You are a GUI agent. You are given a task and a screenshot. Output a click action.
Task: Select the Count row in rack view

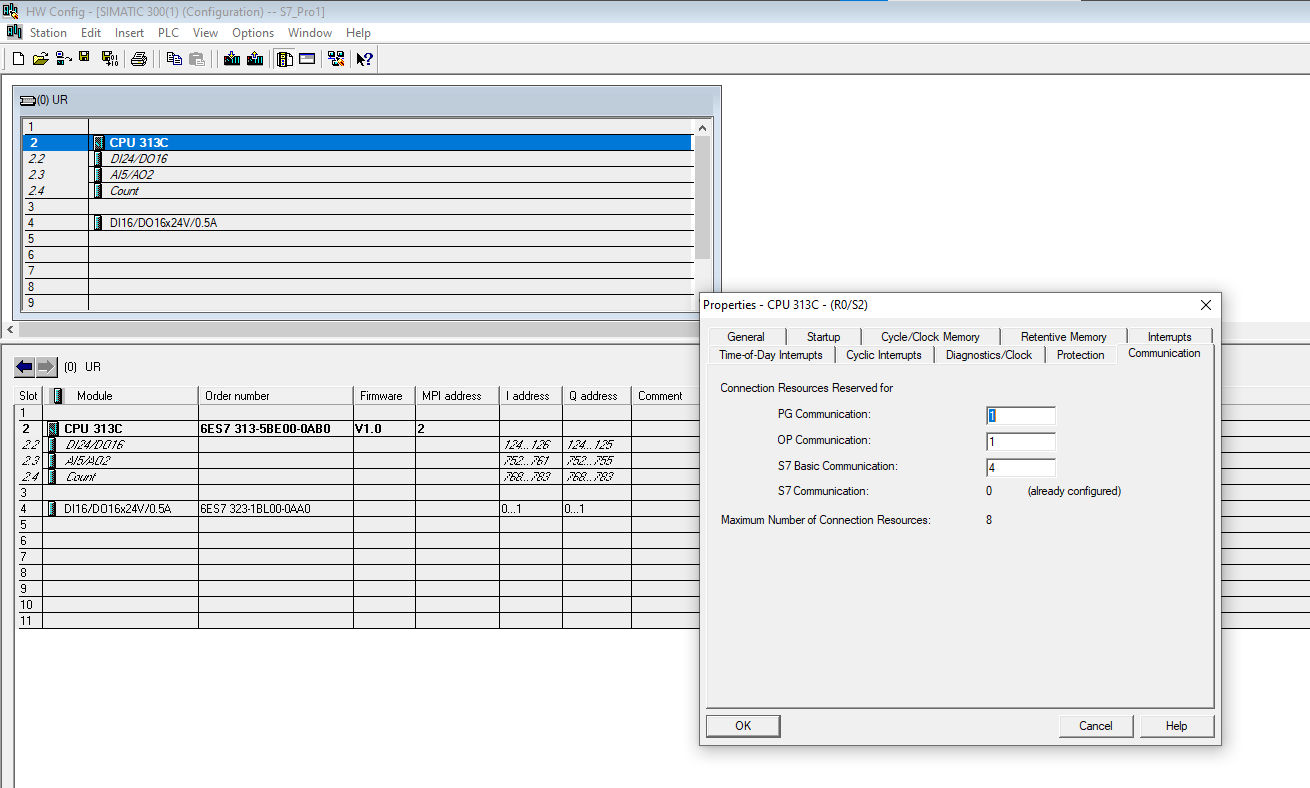(x=358, y=191)
